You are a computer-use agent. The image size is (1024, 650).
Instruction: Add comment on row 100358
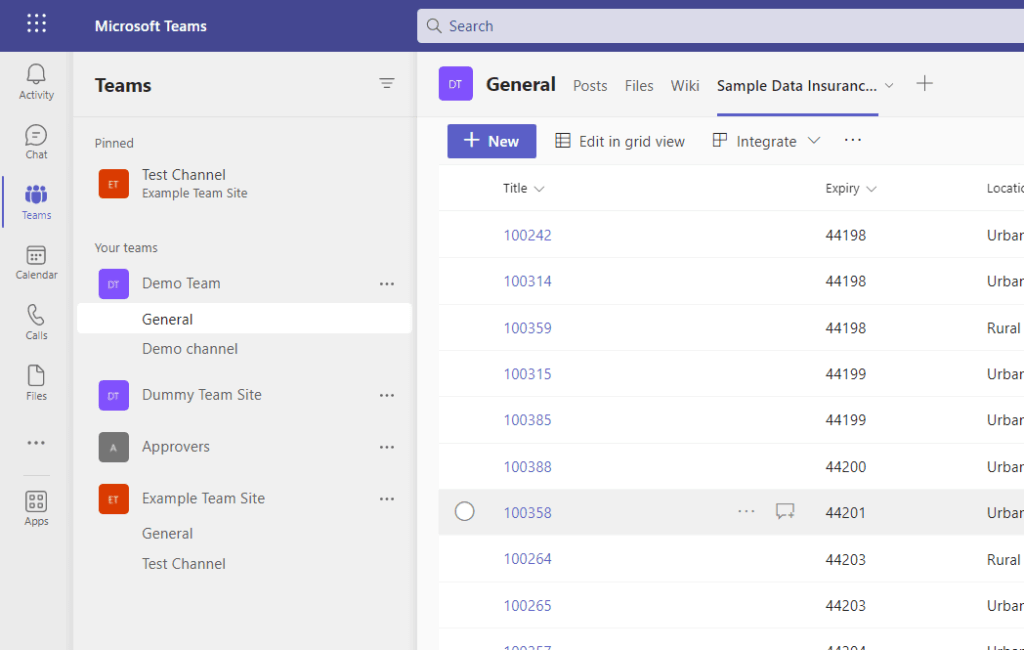click(x=785, y=512)
